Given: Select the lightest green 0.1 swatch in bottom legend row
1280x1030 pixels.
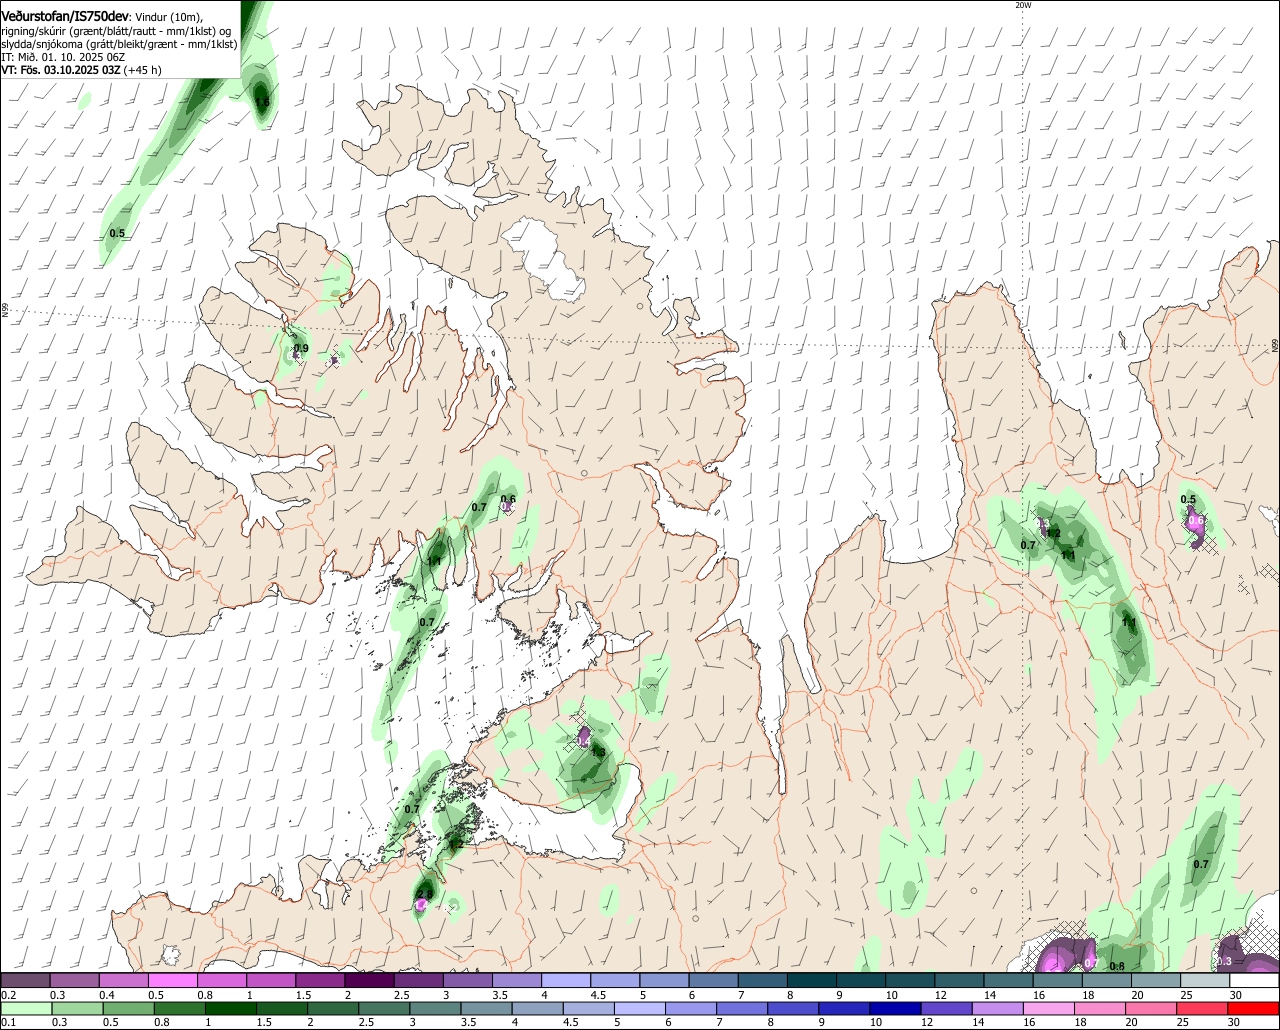Looking at the screenshot, I should (25, 1008).
